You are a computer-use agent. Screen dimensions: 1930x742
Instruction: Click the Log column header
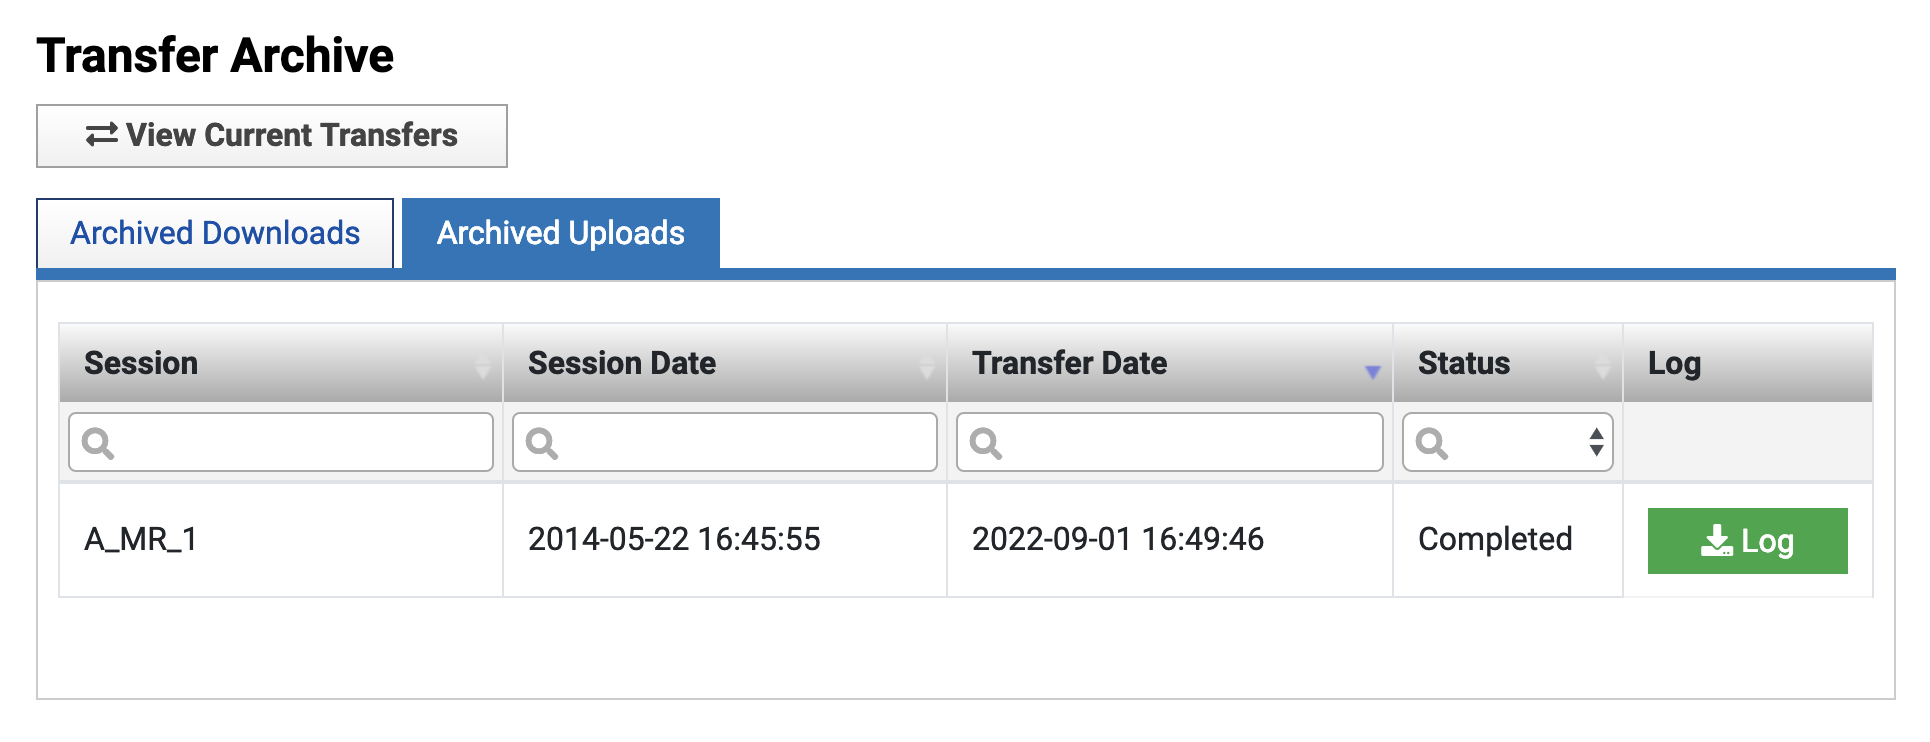click(x=1674, y=363)
